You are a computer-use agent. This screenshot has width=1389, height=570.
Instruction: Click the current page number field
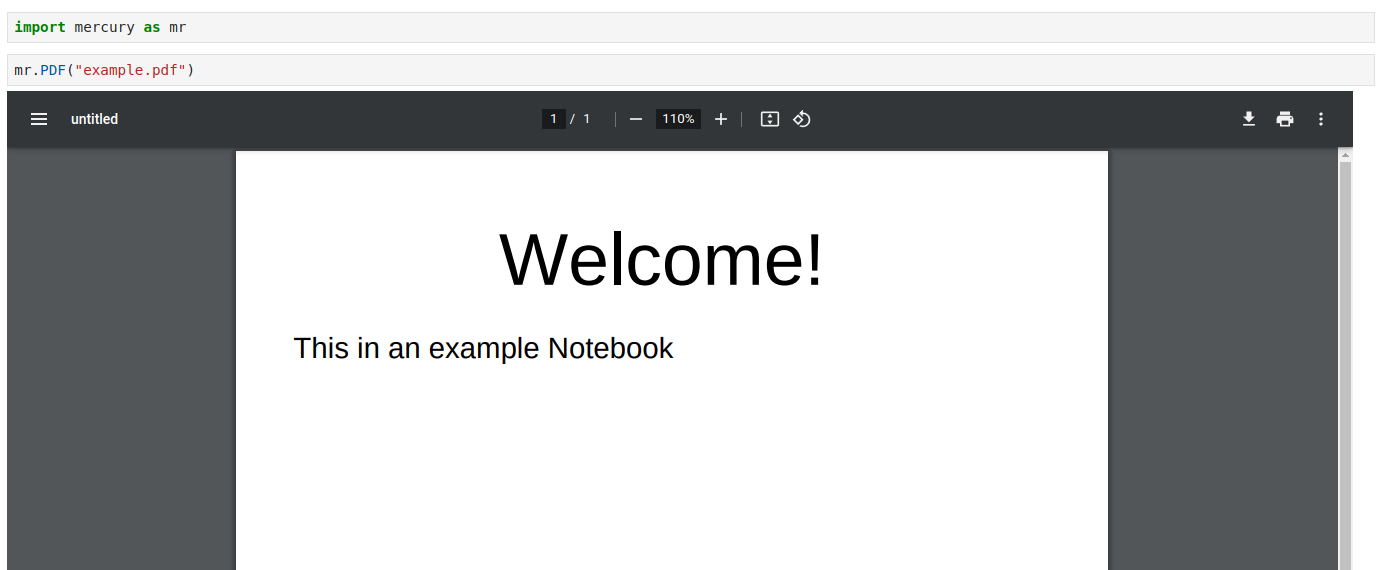point(554,119)
